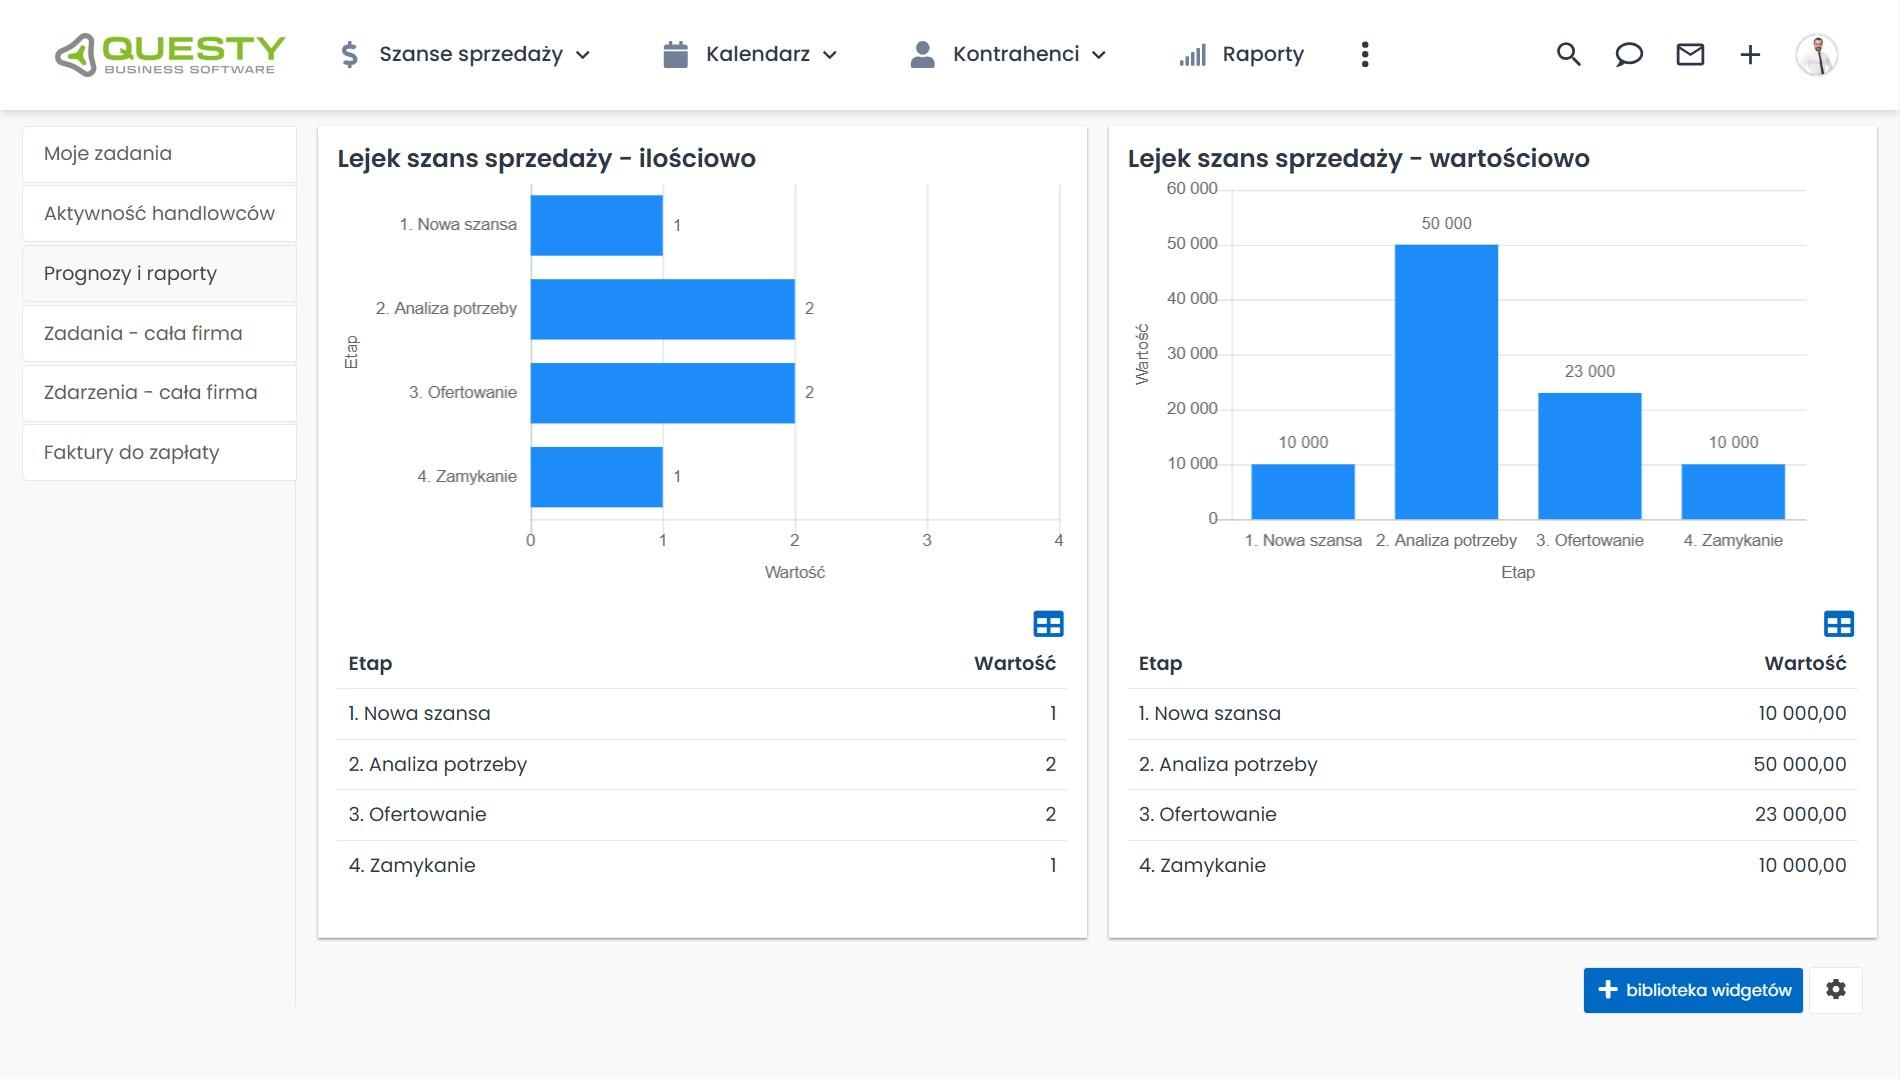This screenshot has height=1079, width=1900.
Task: Select '4. Zamykanie' row in ilościowo table
Action: (x=702, y=866)
